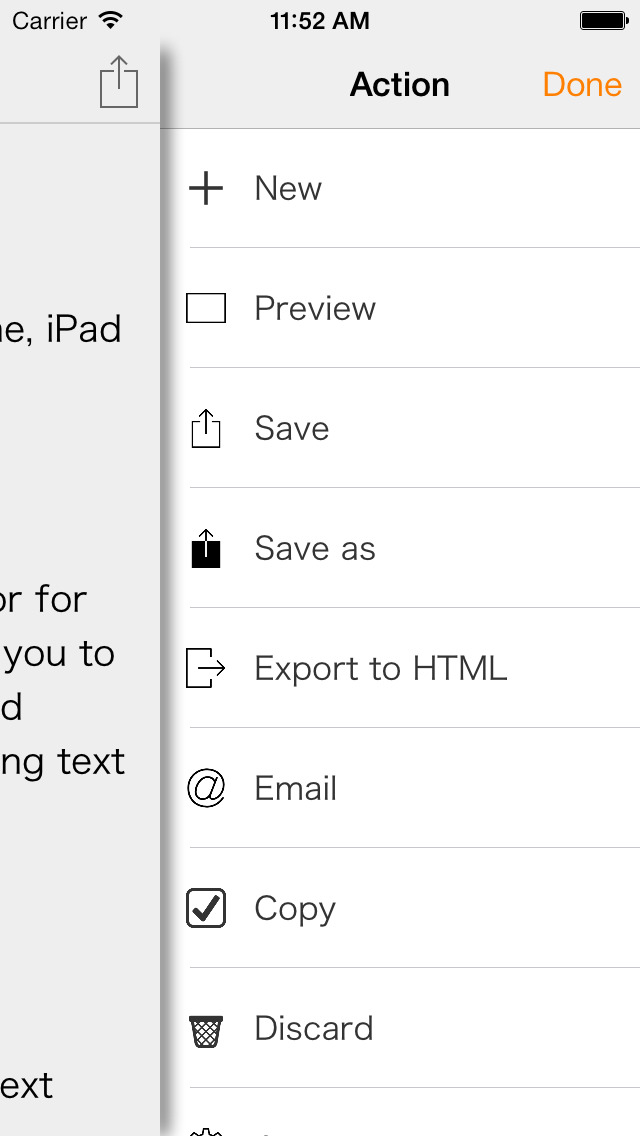The width and height of the screenshot is (640, 1136).
Task: Click the checkmark box icon beside Copy
Action: (206, 908)
